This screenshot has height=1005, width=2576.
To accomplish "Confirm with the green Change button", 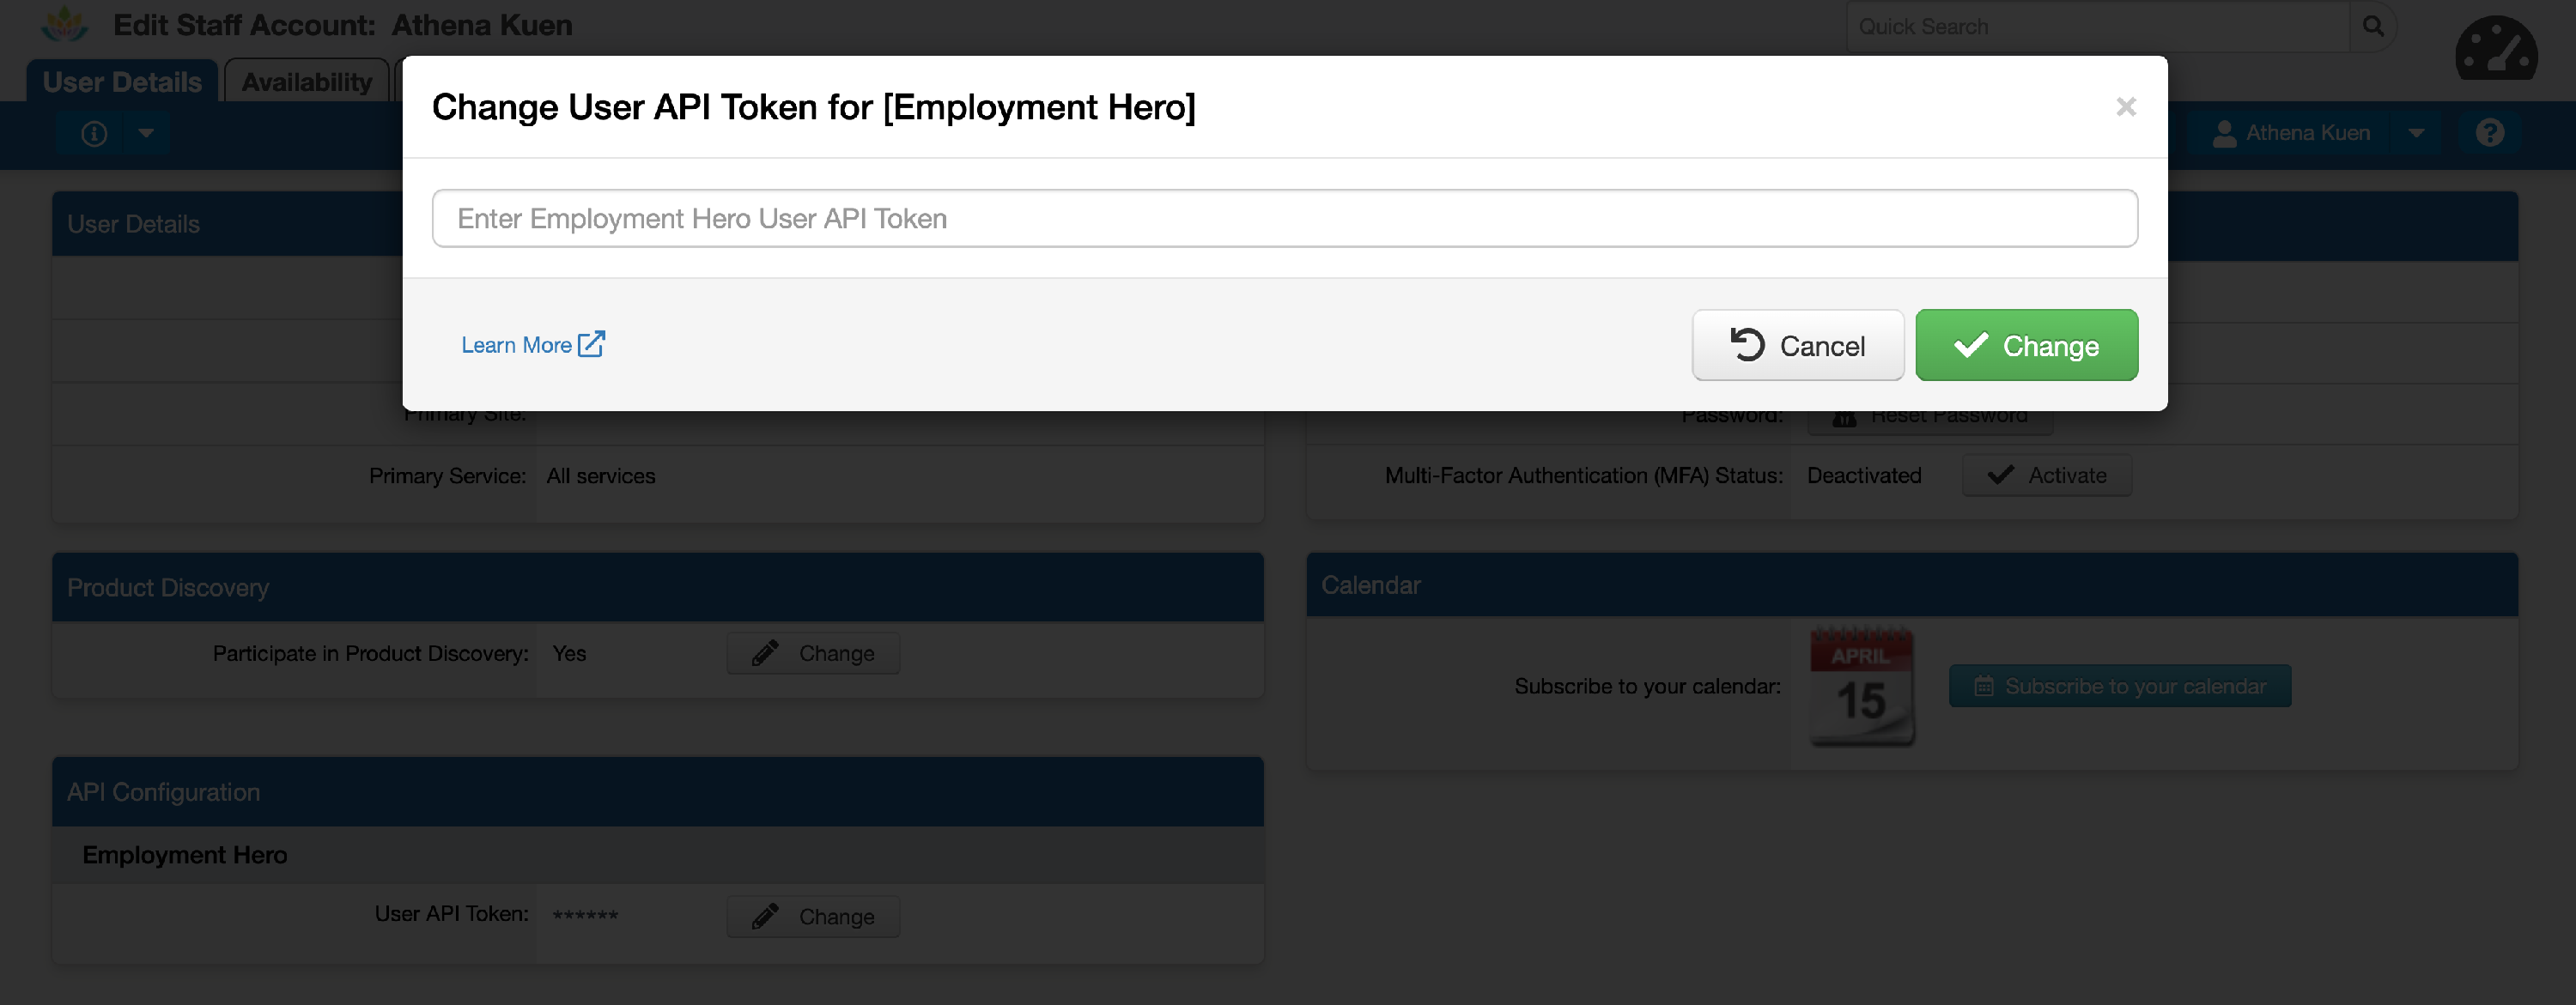I will (2026, 346).
